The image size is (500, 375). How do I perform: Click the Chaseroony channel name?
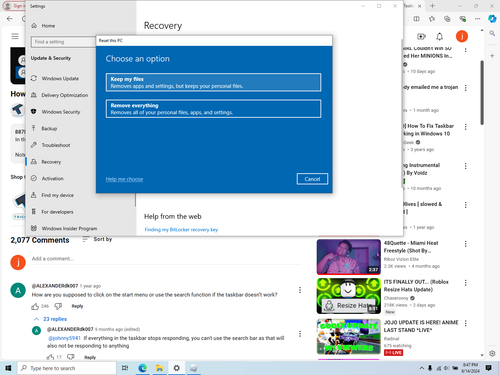(x=396, y=298)
